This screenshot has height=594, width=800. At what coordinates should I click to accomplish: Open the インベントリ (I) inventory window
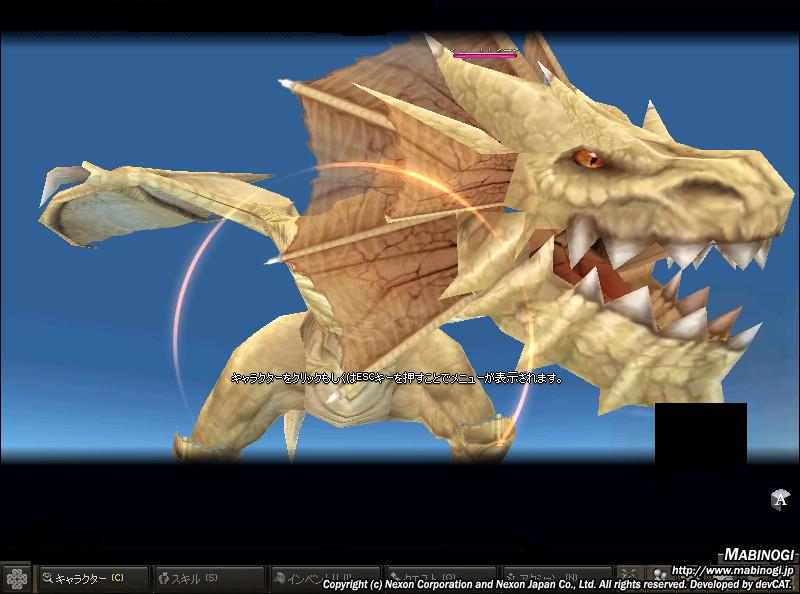point(325,579)
